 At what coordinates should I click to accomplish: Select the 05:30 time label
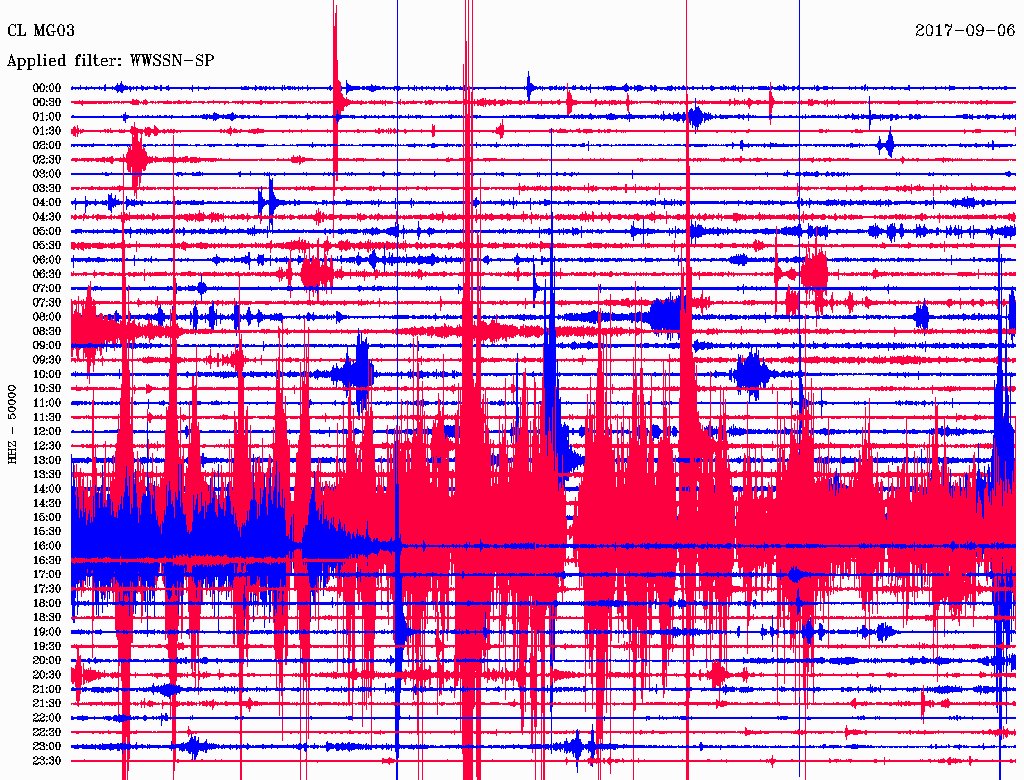47,245
